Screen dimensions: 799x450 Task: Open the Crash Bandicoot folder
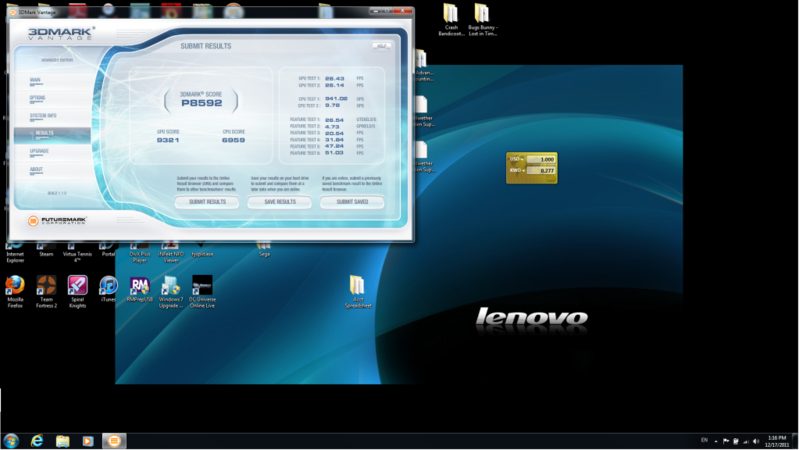451,19
